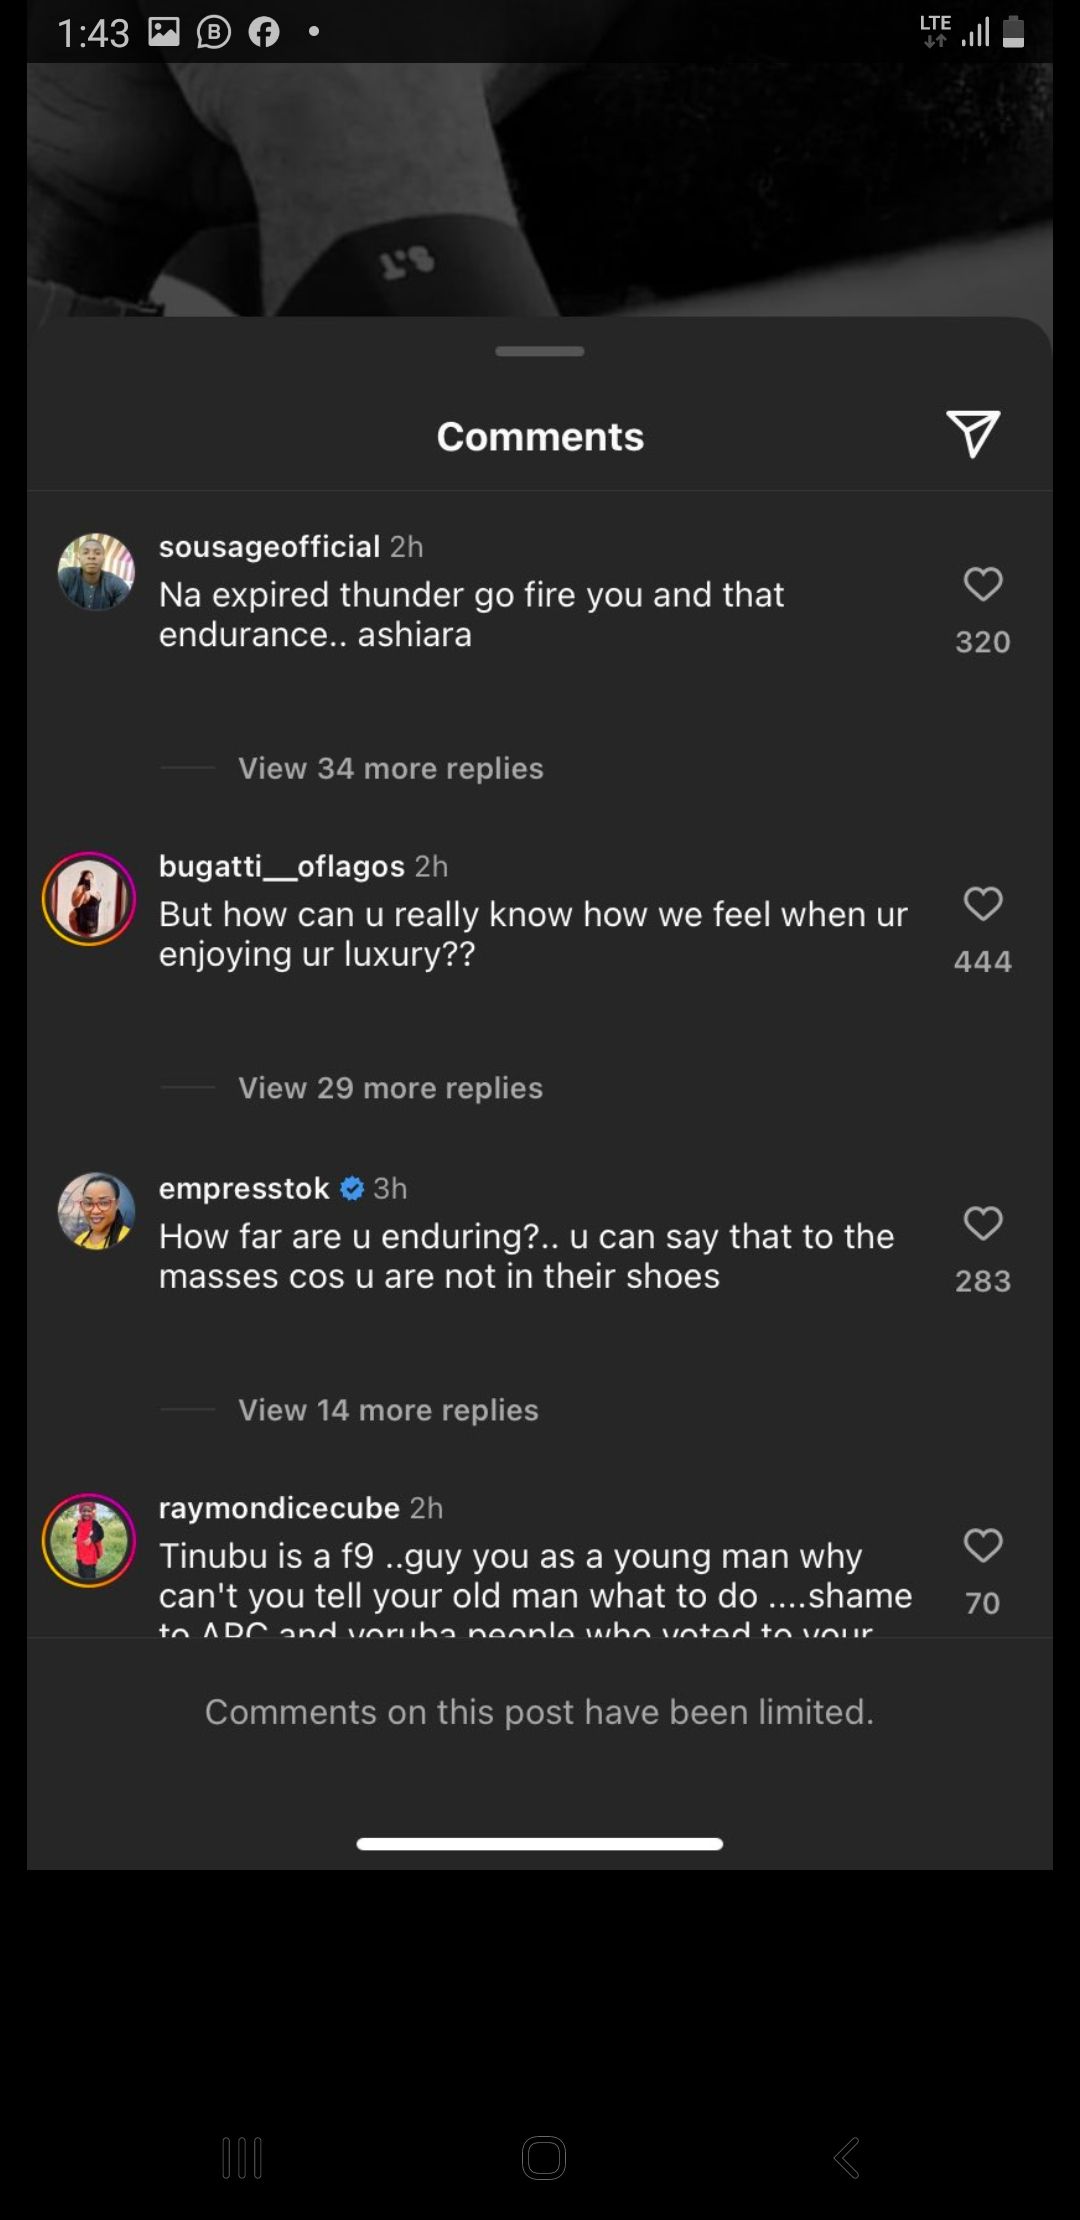This screenshot has height=2220, width=1080.
Task: Open sousageofficial's profile picture
Action: pos(96,572)
